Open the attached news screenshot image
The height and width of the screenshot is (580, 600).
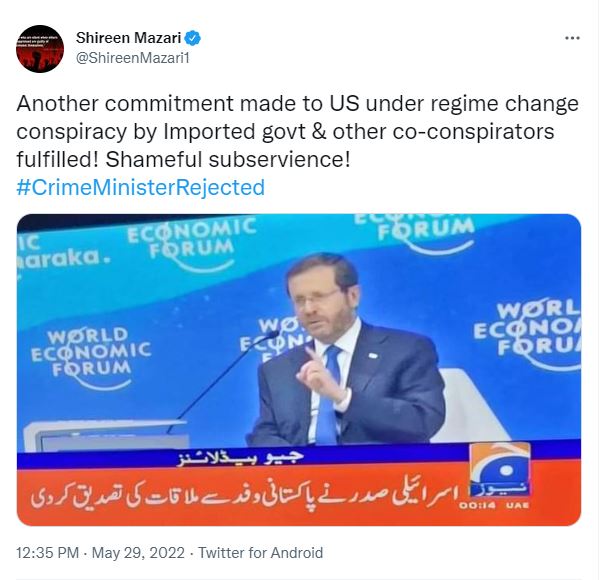(x=299, y=370)
